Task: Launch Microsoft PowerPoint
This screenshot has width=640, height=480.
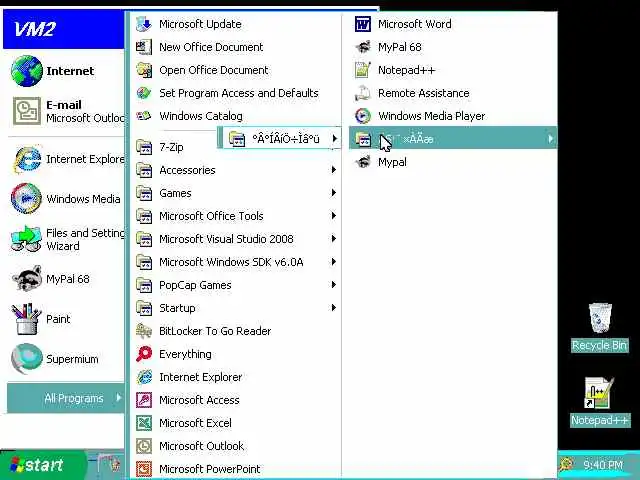Action: coord(236,469)
